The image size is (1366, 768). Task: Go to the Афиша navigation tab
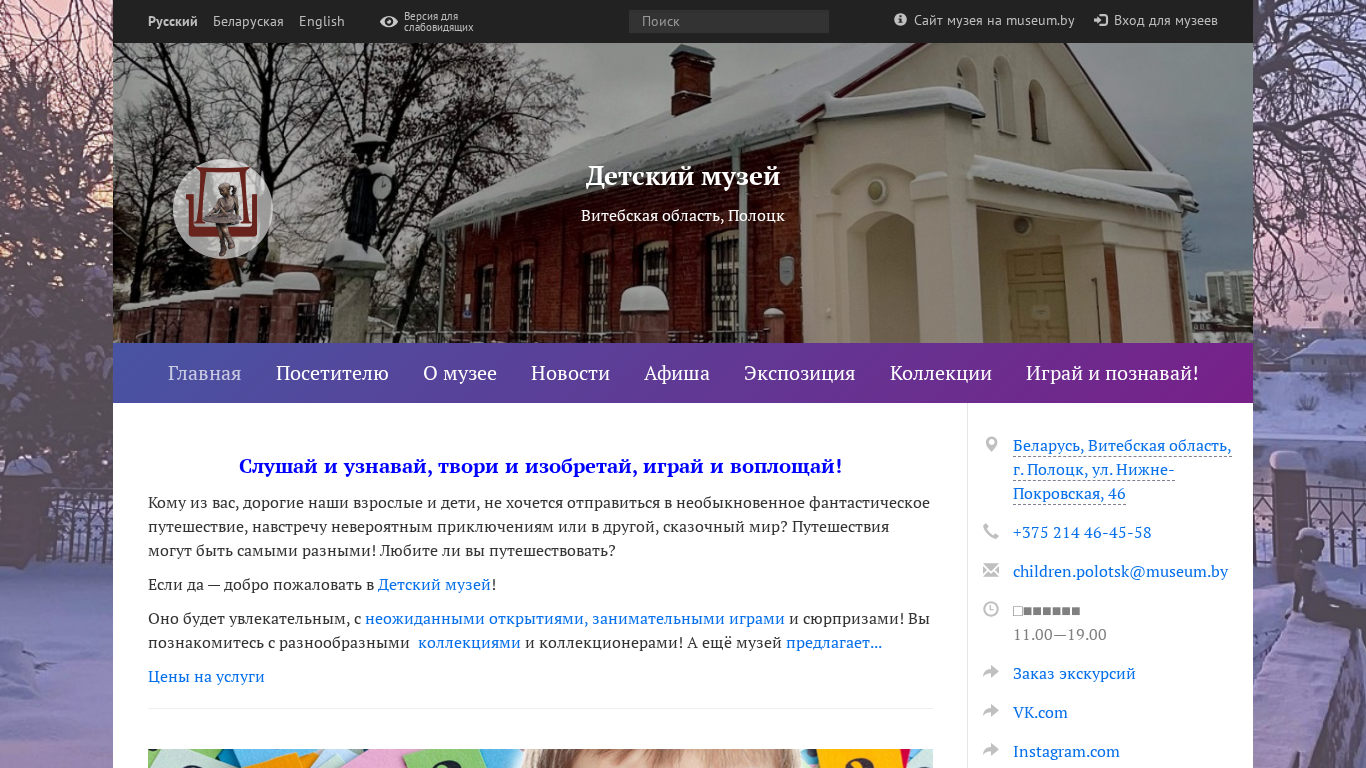click(676, 374)
